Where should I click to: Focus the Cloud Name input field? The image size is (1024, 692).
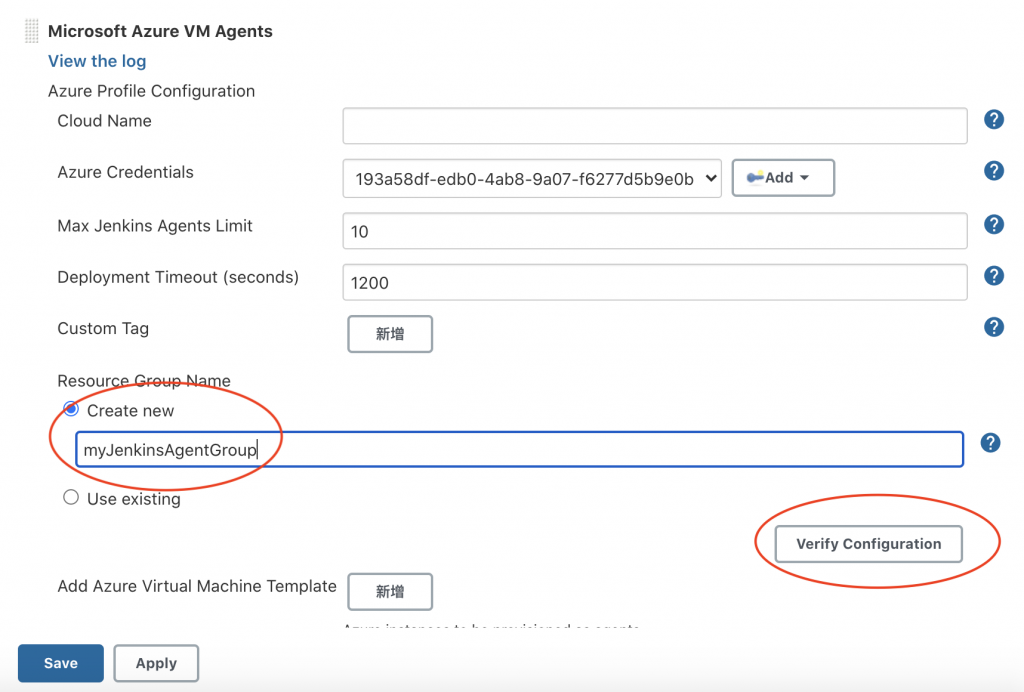point(654,126)
